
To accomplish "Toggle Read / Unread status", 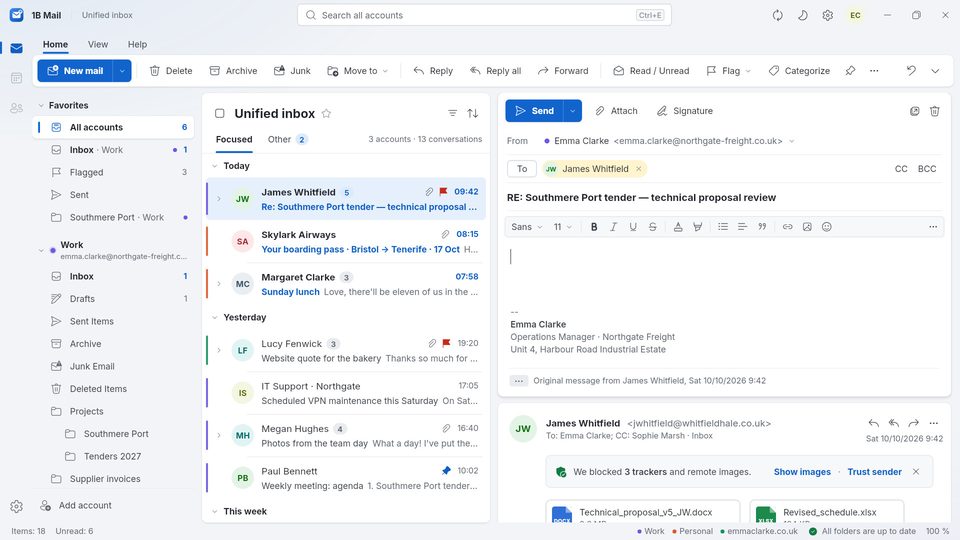I will (651, 71).
